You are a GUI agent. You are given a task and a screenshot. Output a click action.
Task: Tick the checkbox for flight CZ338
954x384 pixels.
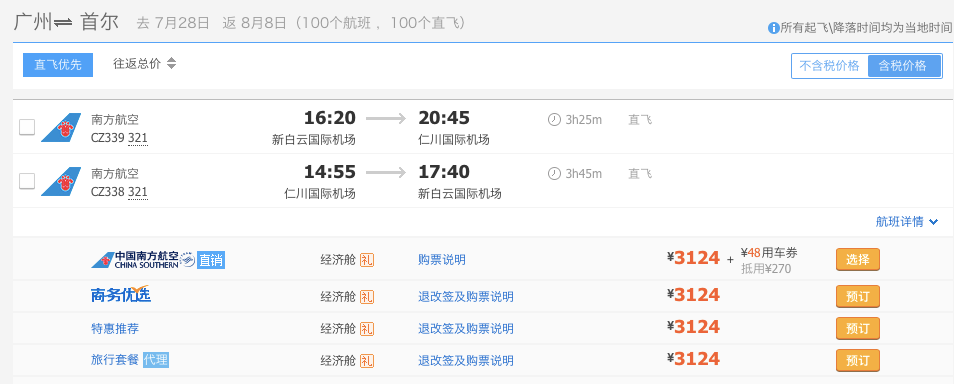(x=27, y=181)
